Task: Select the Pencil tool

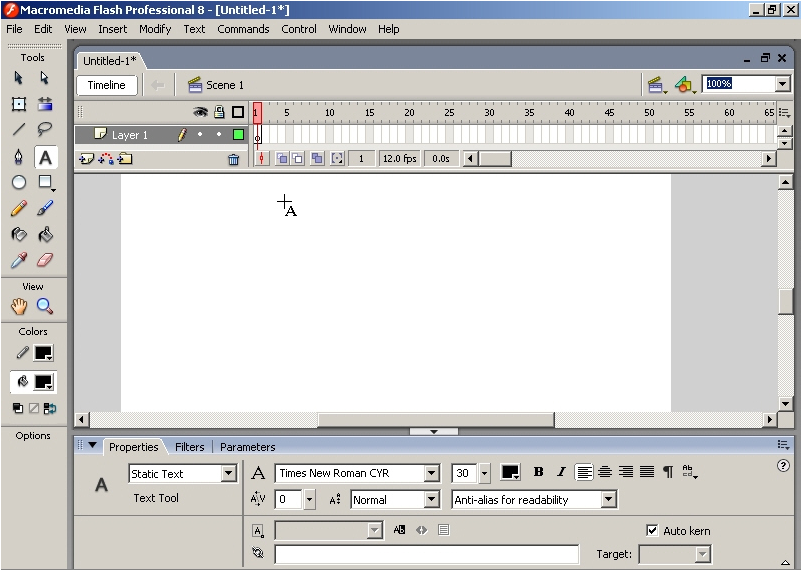Action: (x=19, y=208)
